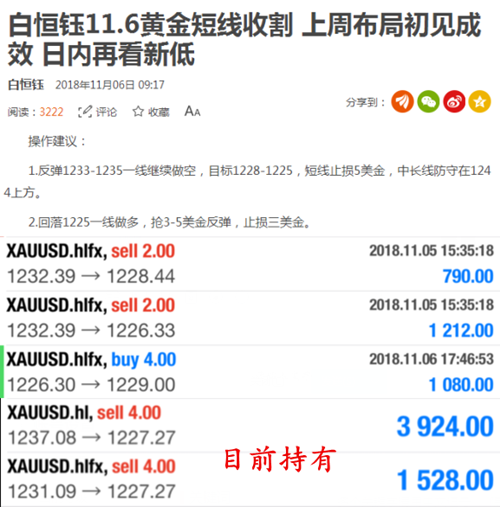Click the read count 3222

[x=51, y=112]
